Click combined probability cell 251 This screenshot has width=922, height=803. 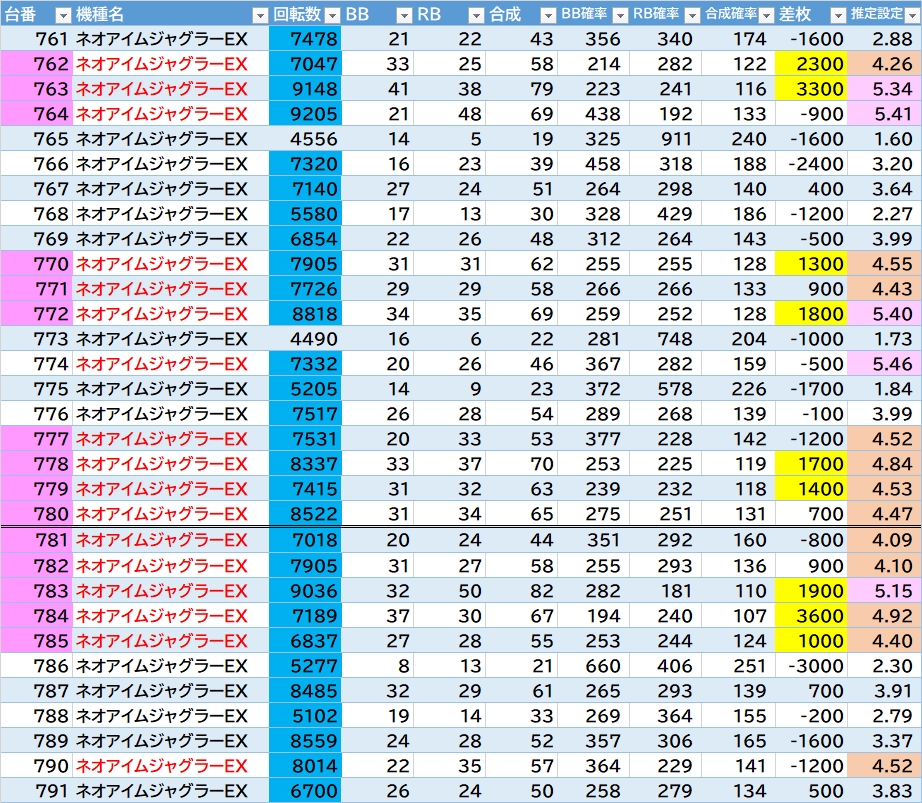pos(738,665)
